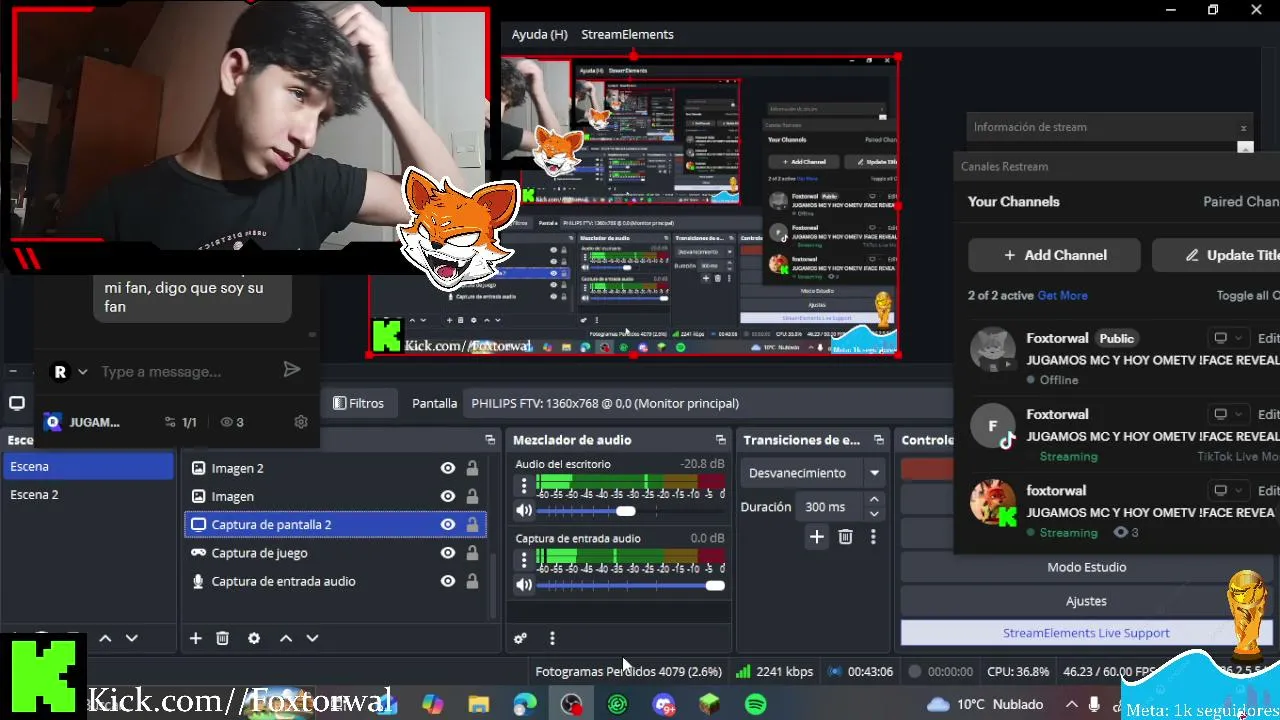Move the selected scene up
Viewport: 1280px width, 720px height.
tap(105, 638)
